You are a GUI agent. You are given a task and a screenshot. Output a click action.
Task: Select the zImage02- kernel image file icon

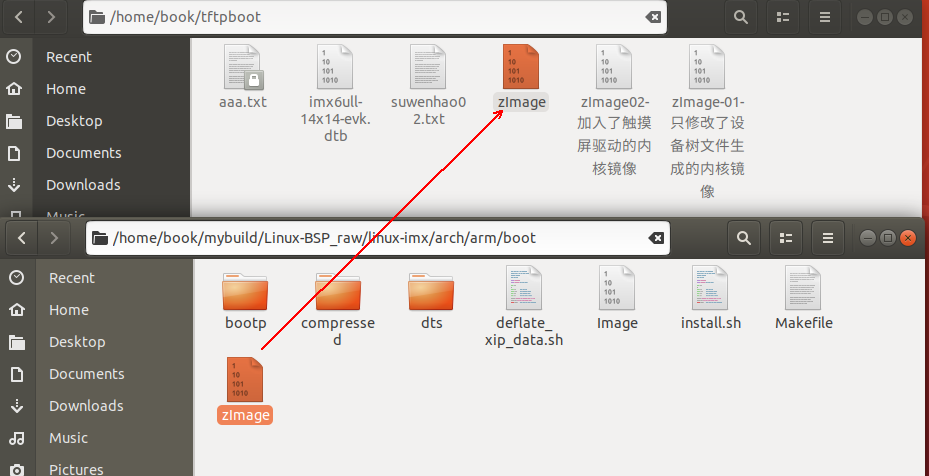pyautogui.click(x=614, y=67)
